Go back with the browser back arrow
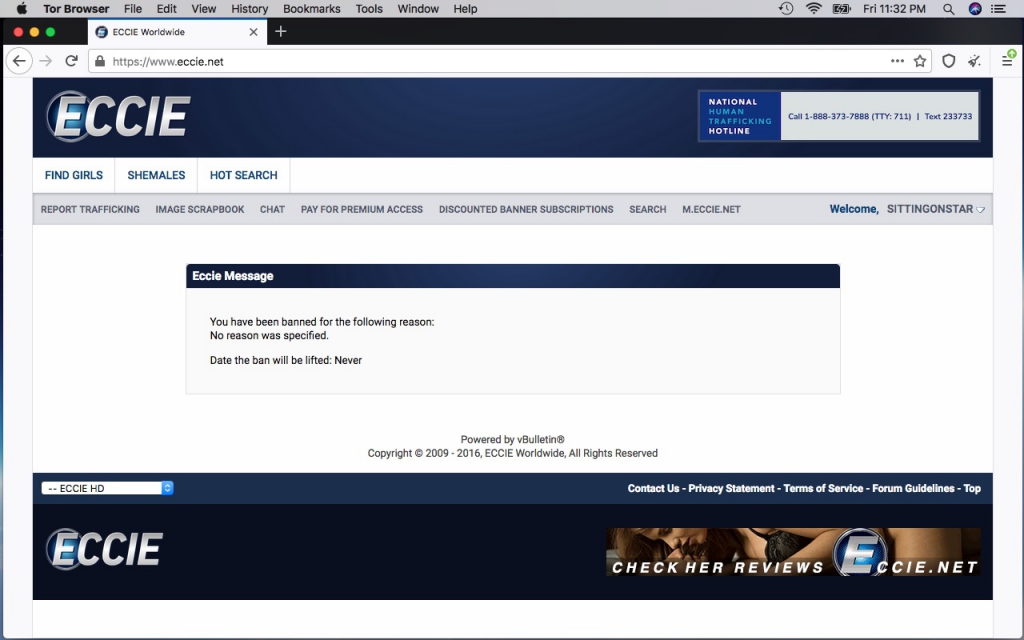The width and height of the screenshot is (1024, 640). coord(19,61)
